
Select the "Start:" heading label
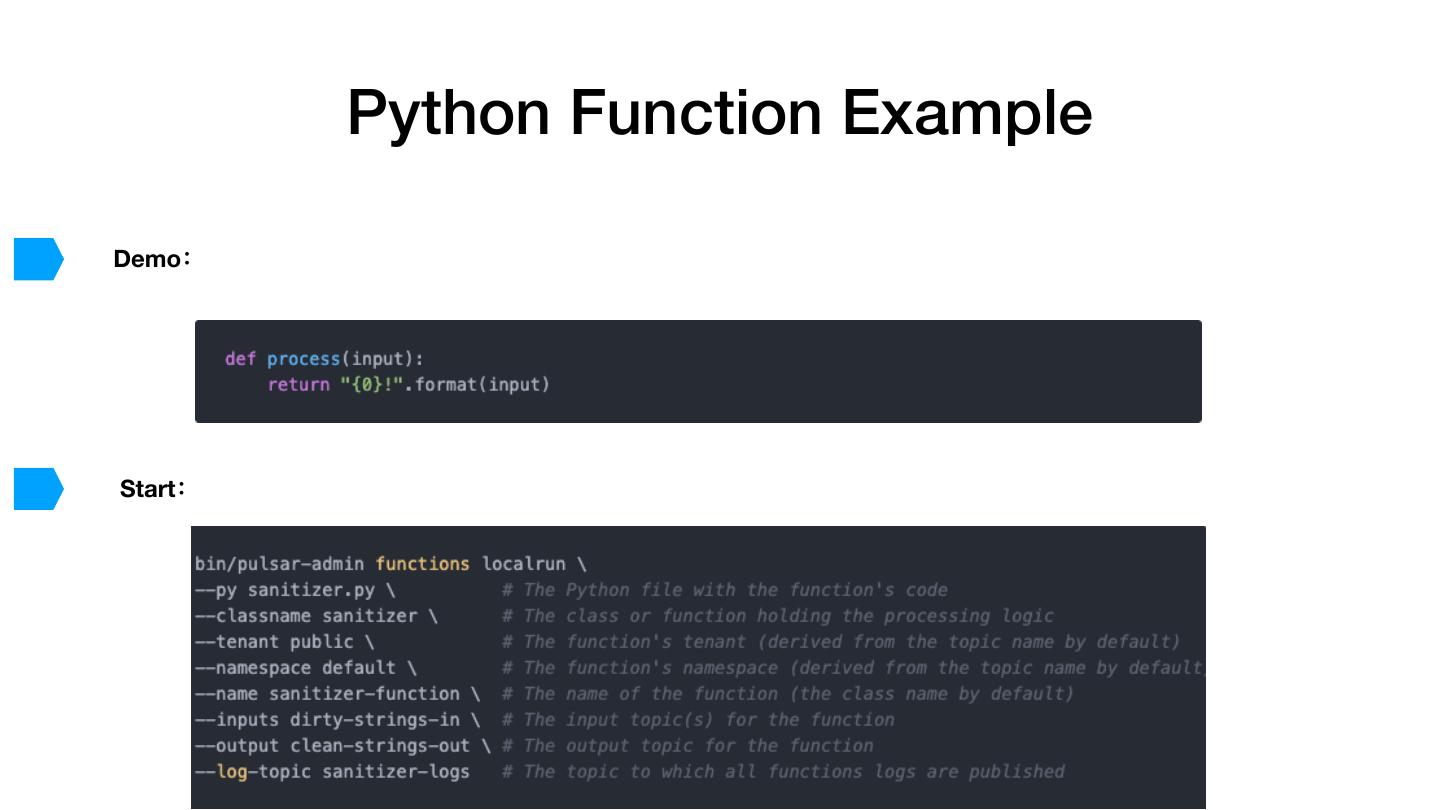point(153,489)
